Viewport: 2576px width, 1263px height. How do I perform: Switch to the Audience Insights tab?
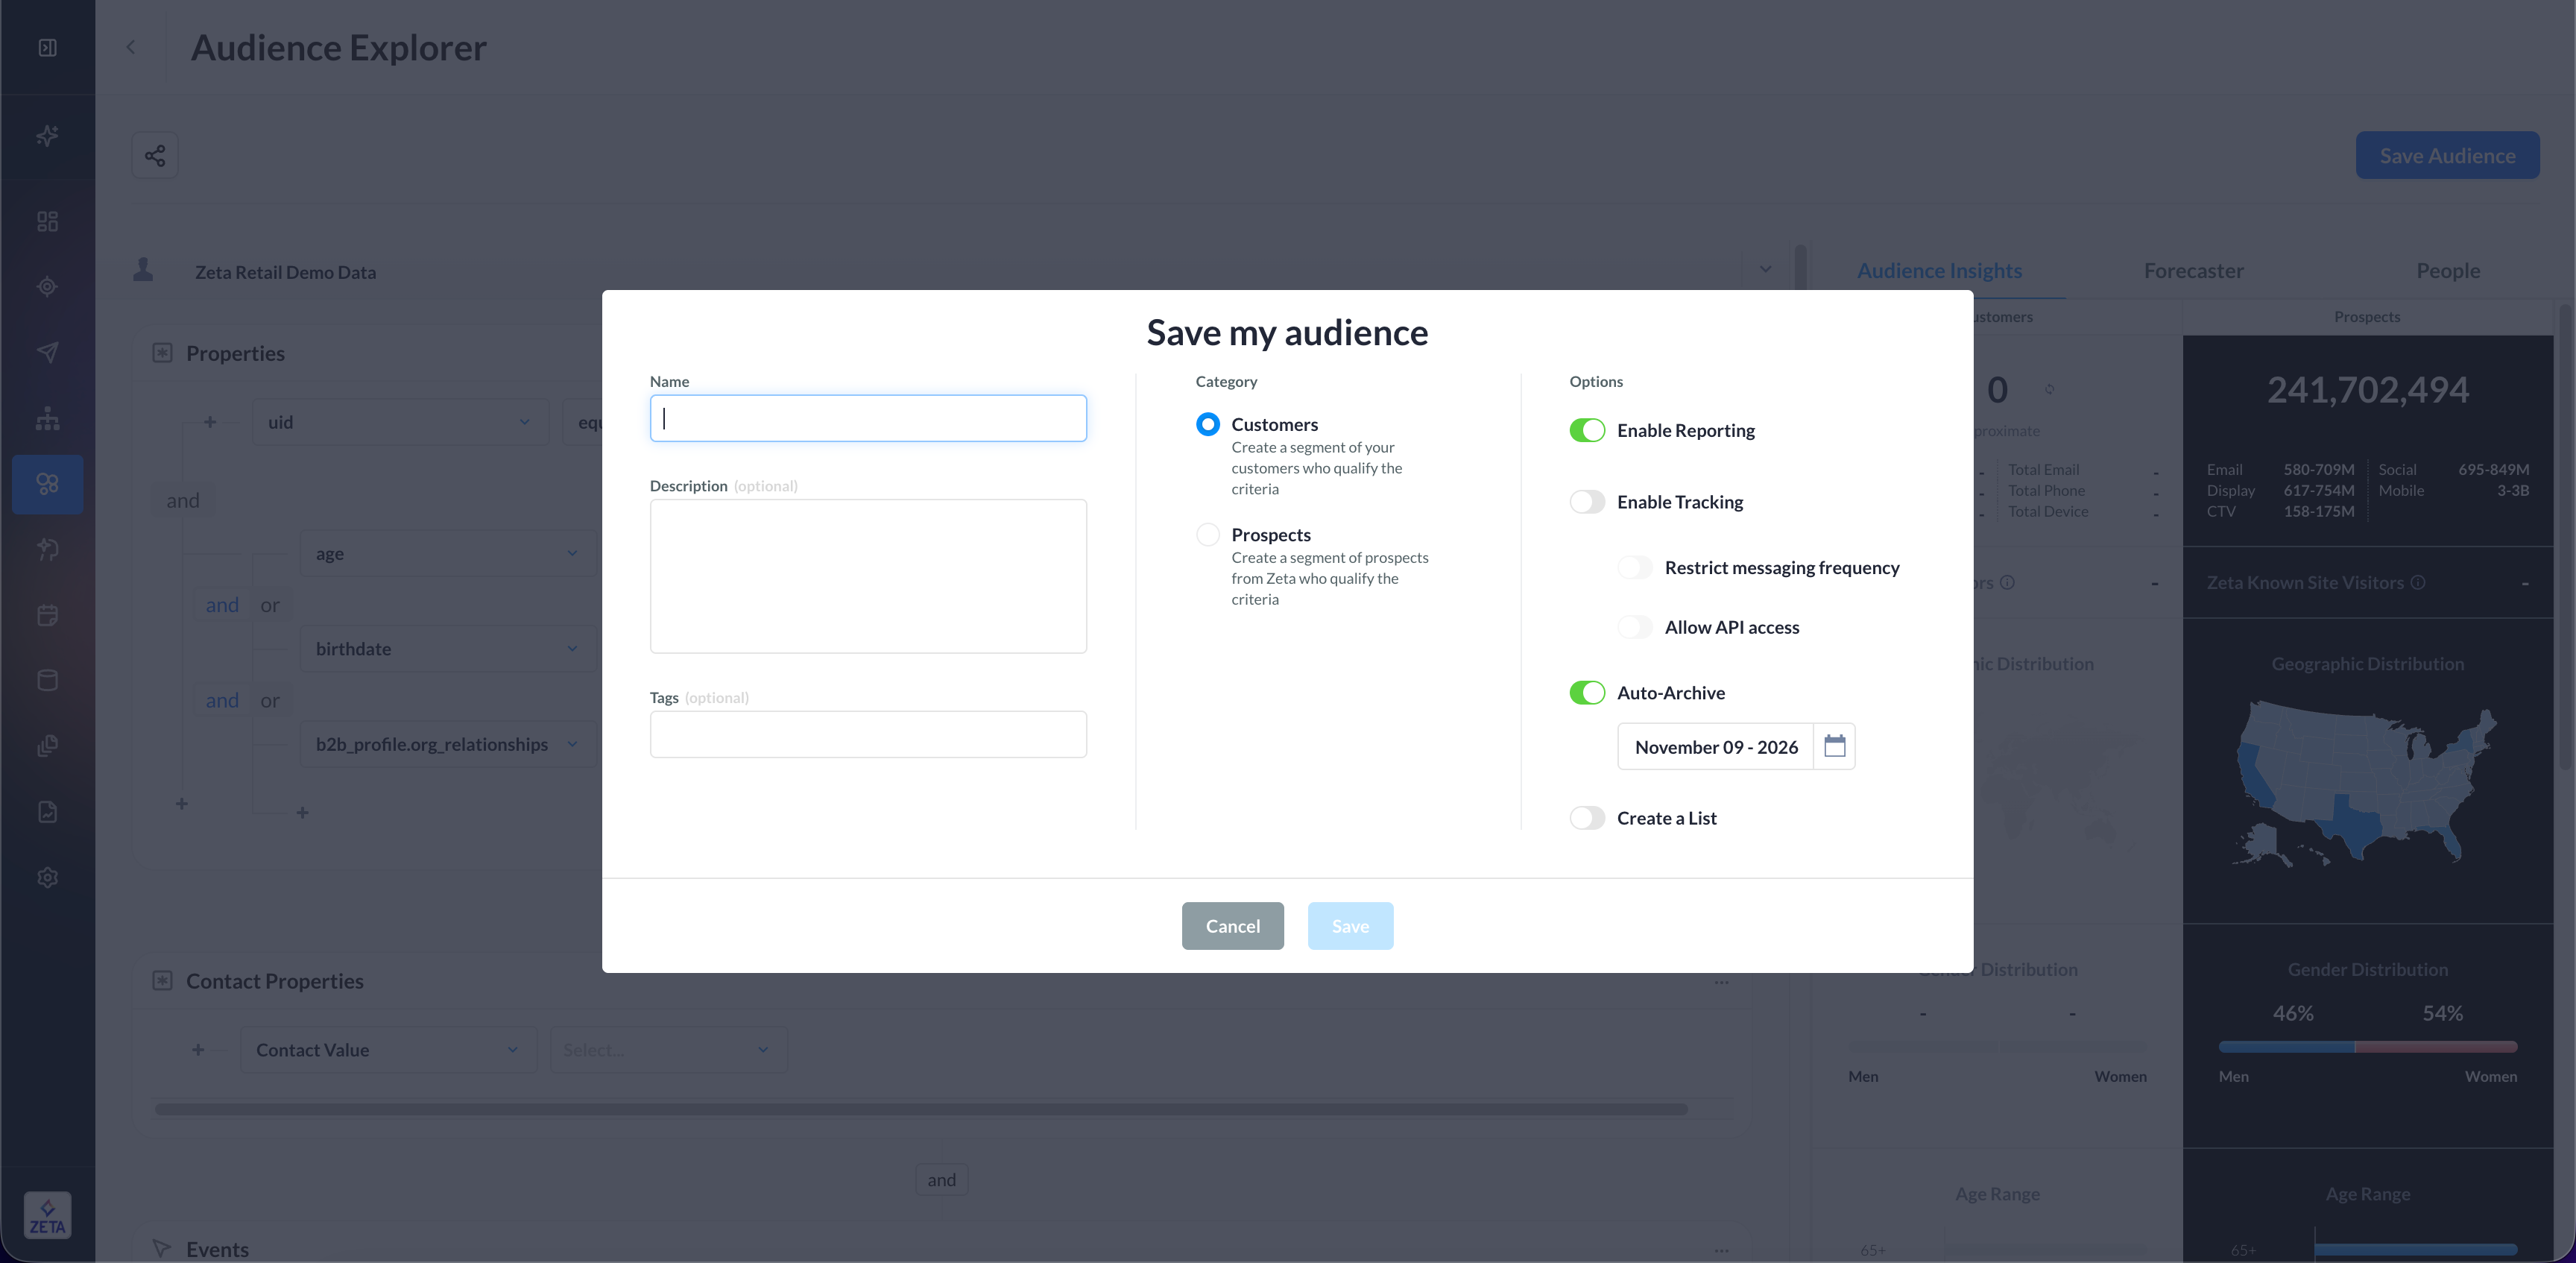(x=1939, y=270)
